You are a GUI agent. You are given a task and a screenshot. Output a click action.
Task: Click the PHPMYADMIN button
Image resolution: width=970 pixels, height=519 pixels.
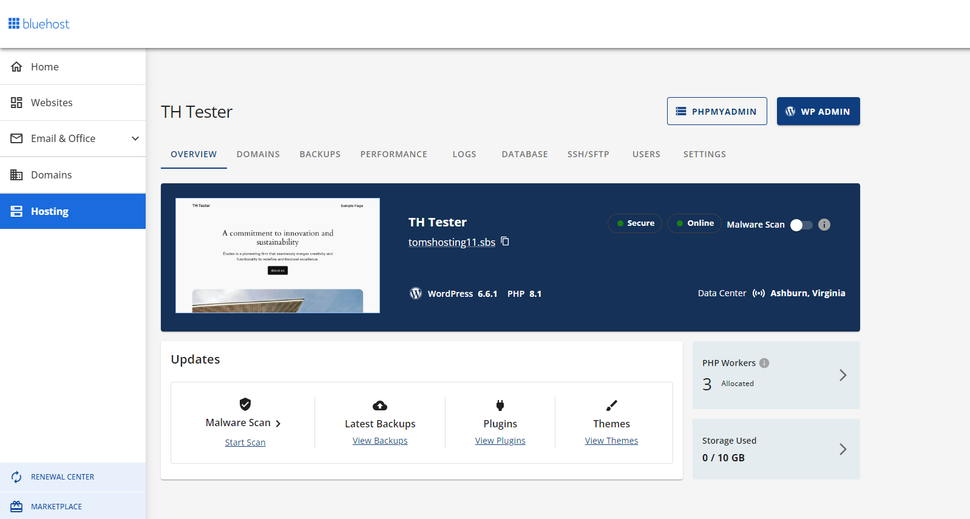[x=717, y=111]
